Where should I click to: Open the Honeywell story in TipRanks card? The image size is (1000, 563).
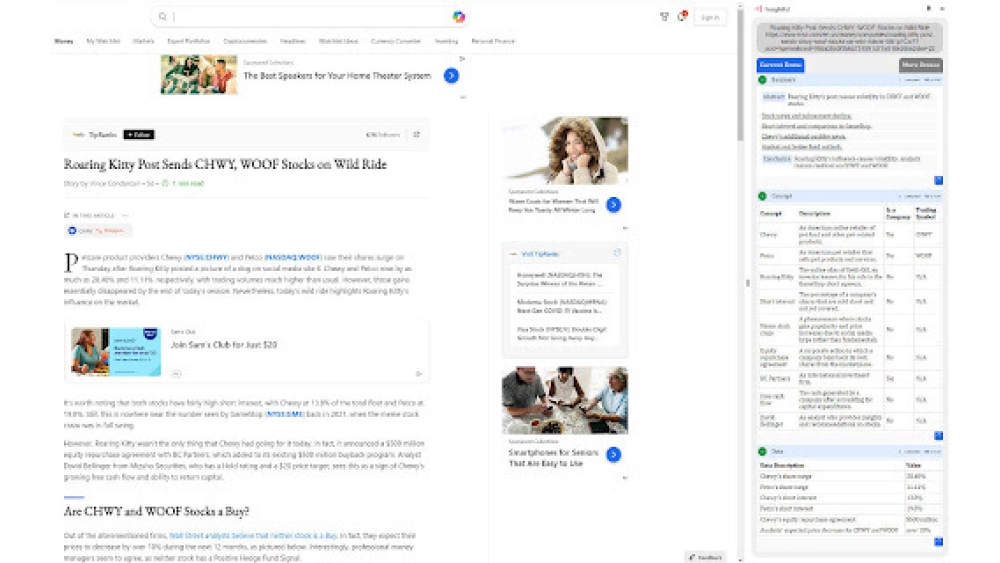(x=560, y=279)
